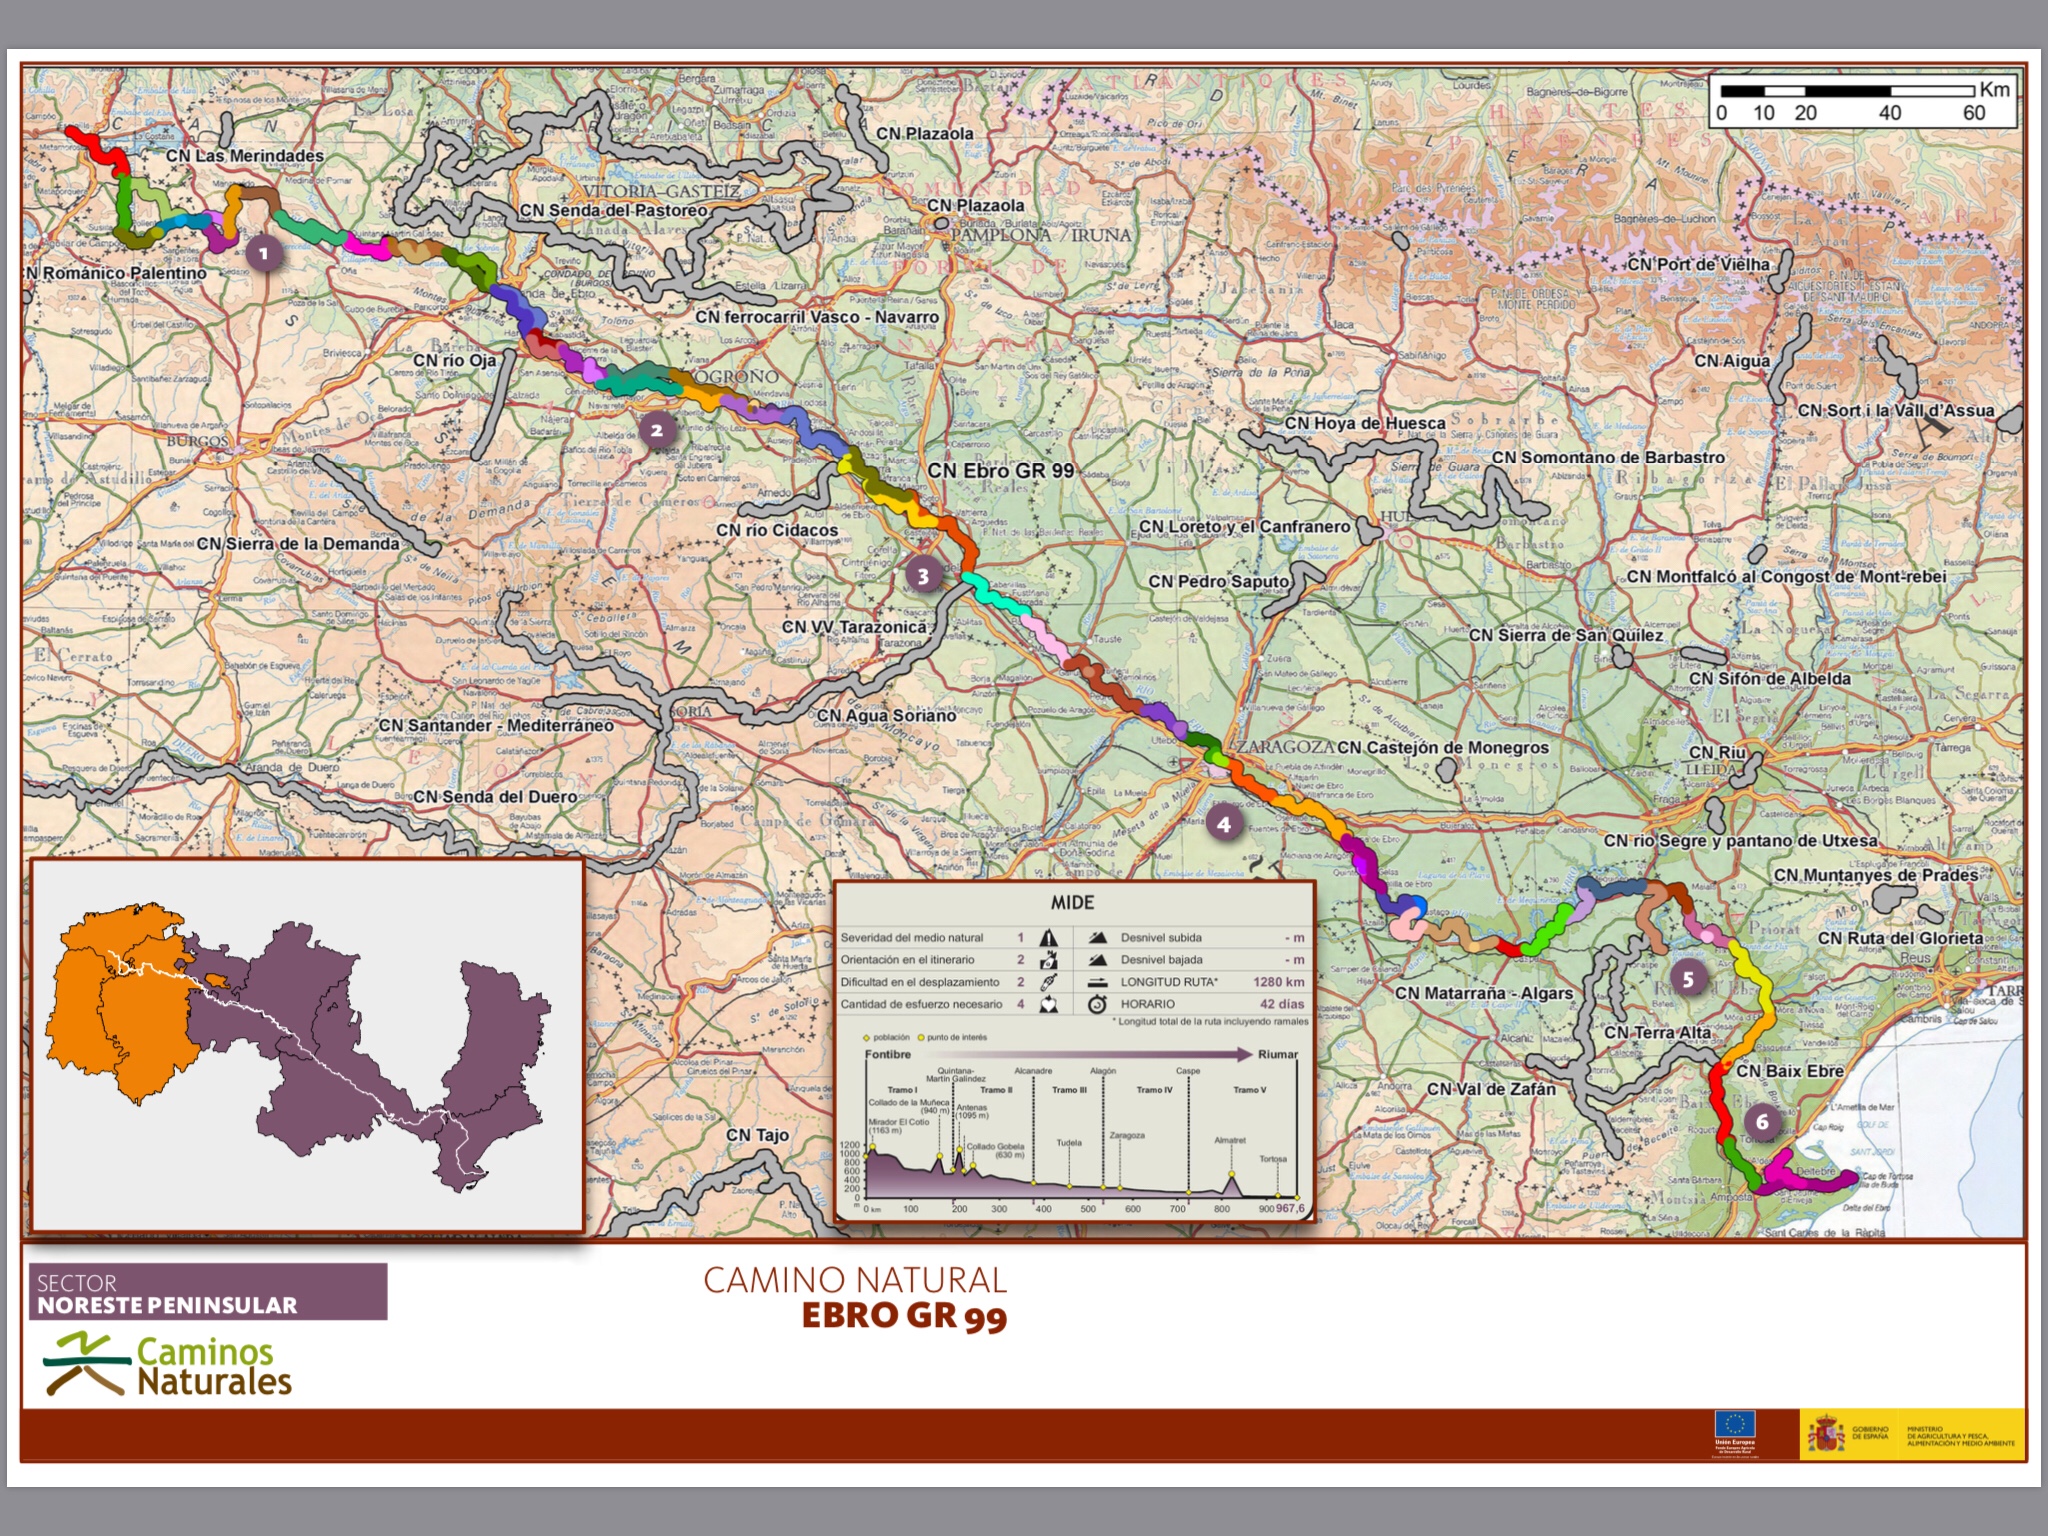Click the stopwatch icon beside HORARIO
This screenshot has height=1536, width=2048.
(x=1097, y=1004)
